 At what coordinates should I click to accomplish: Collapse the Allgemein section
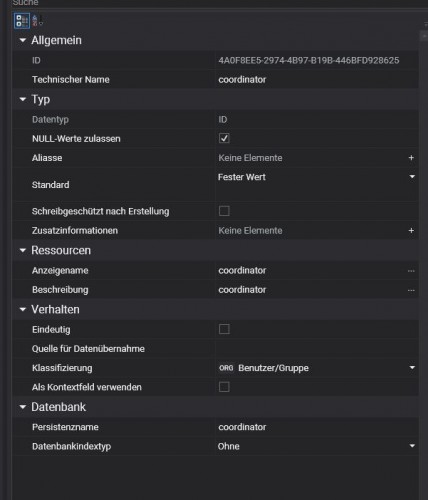23,40
